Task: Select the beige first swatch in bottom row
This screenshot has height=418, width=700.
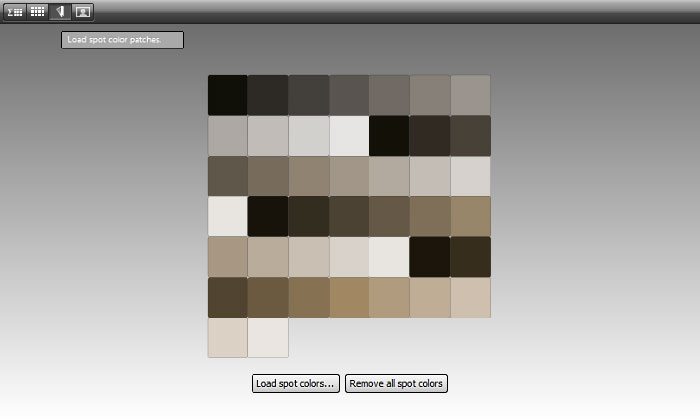Action: pos(228,338)
